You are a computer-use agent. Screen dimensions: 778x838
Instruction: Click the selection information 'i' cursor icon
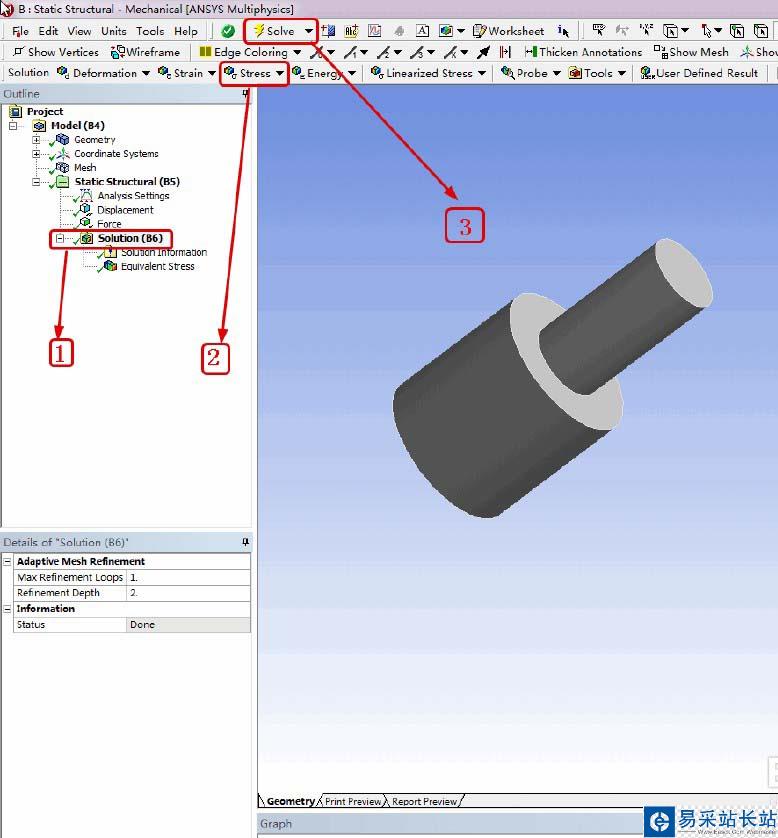(x=563, y=31)
